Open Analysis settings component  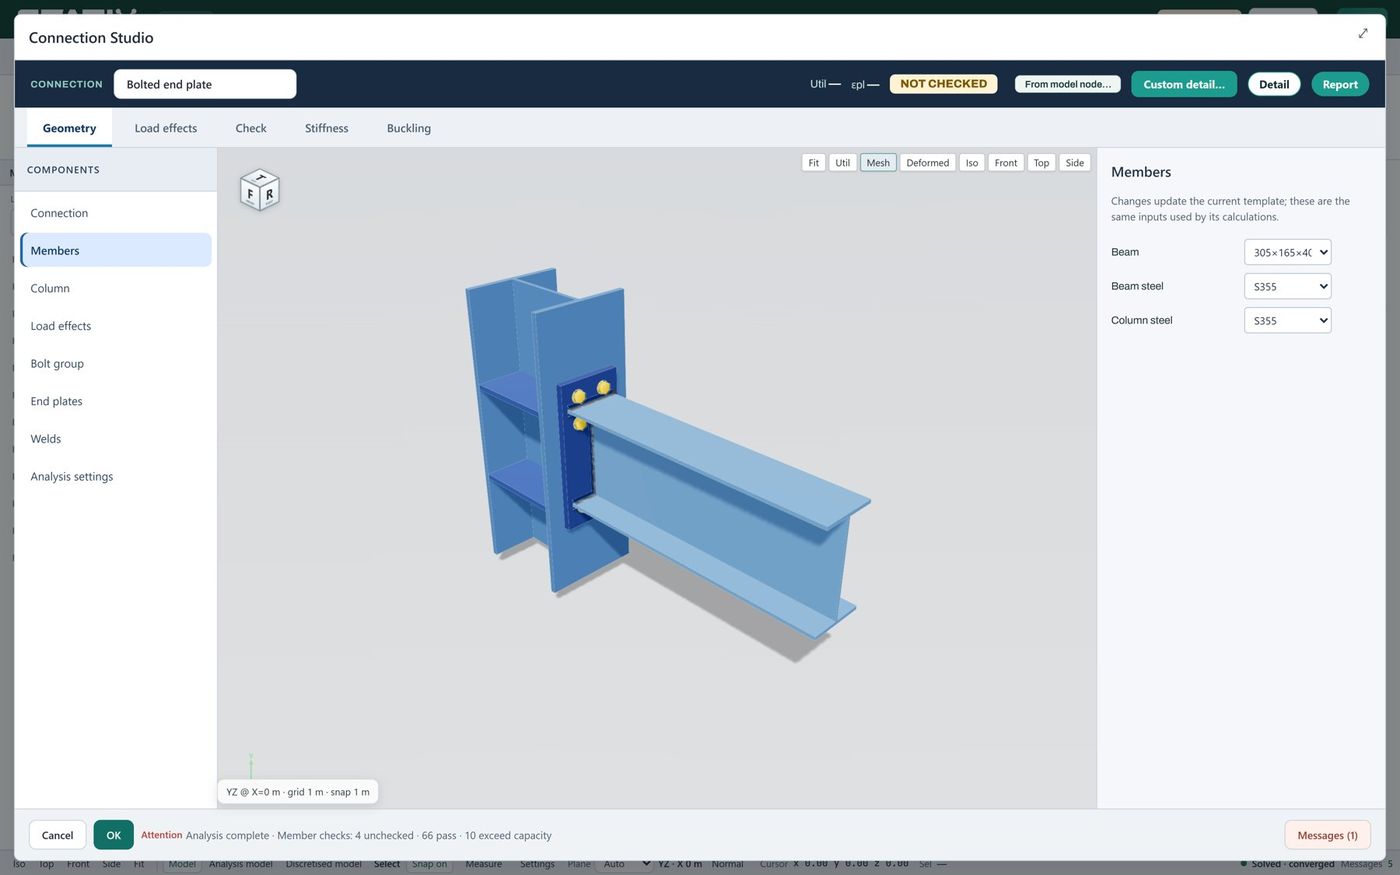coord(116,476)
